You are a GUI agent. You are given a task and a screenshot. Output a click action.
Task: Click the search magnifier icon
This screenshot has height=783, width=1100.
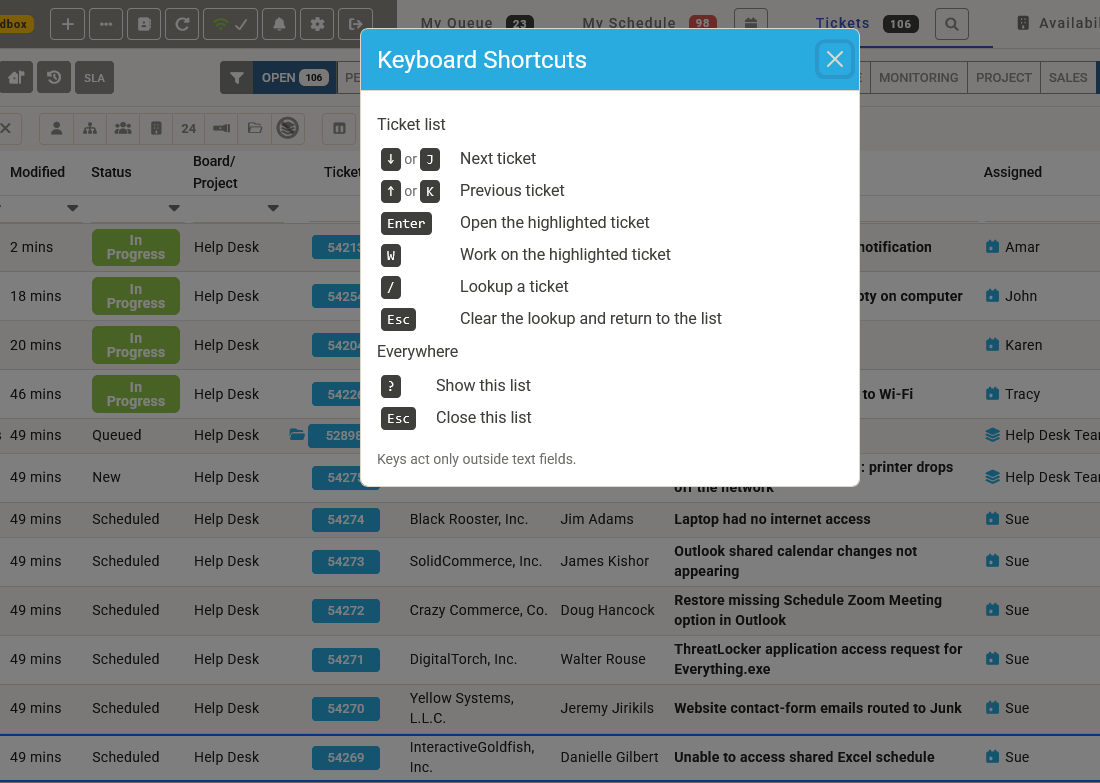(952, 24)
